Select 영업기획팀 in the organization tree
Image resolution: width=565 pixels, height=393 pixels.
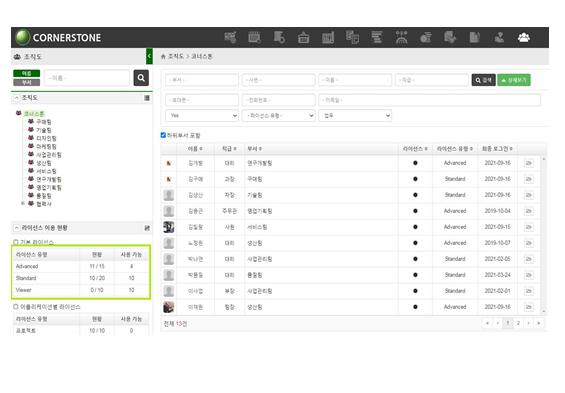pos(49,188)
